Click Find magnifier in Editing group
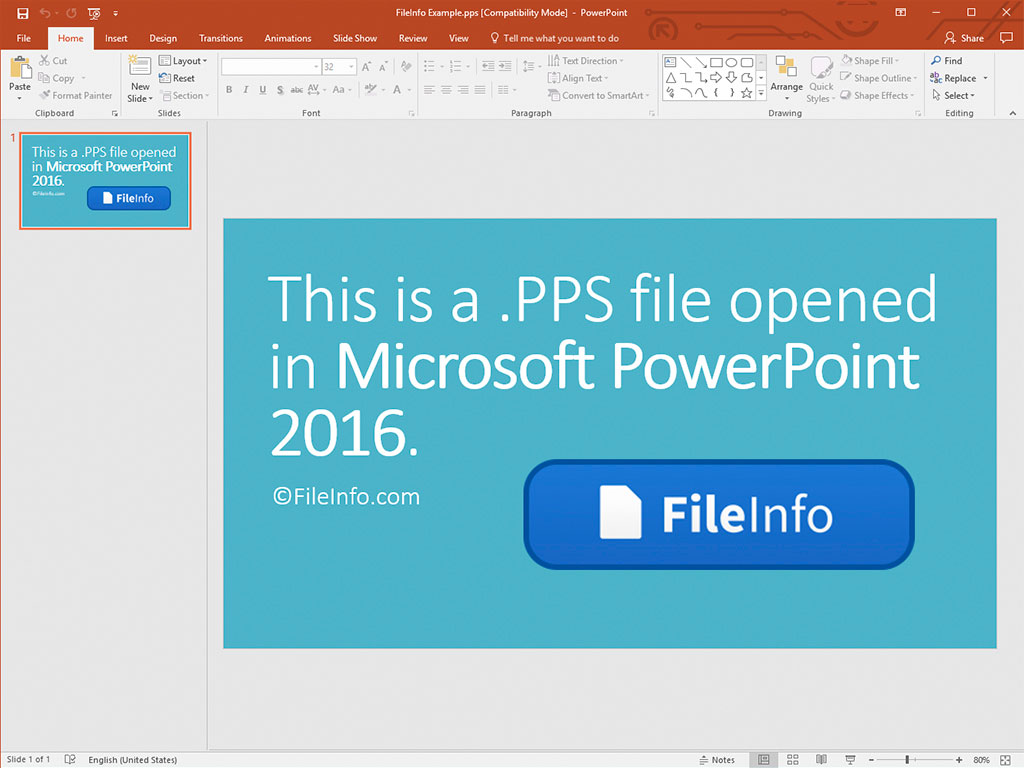 point(947,61)
